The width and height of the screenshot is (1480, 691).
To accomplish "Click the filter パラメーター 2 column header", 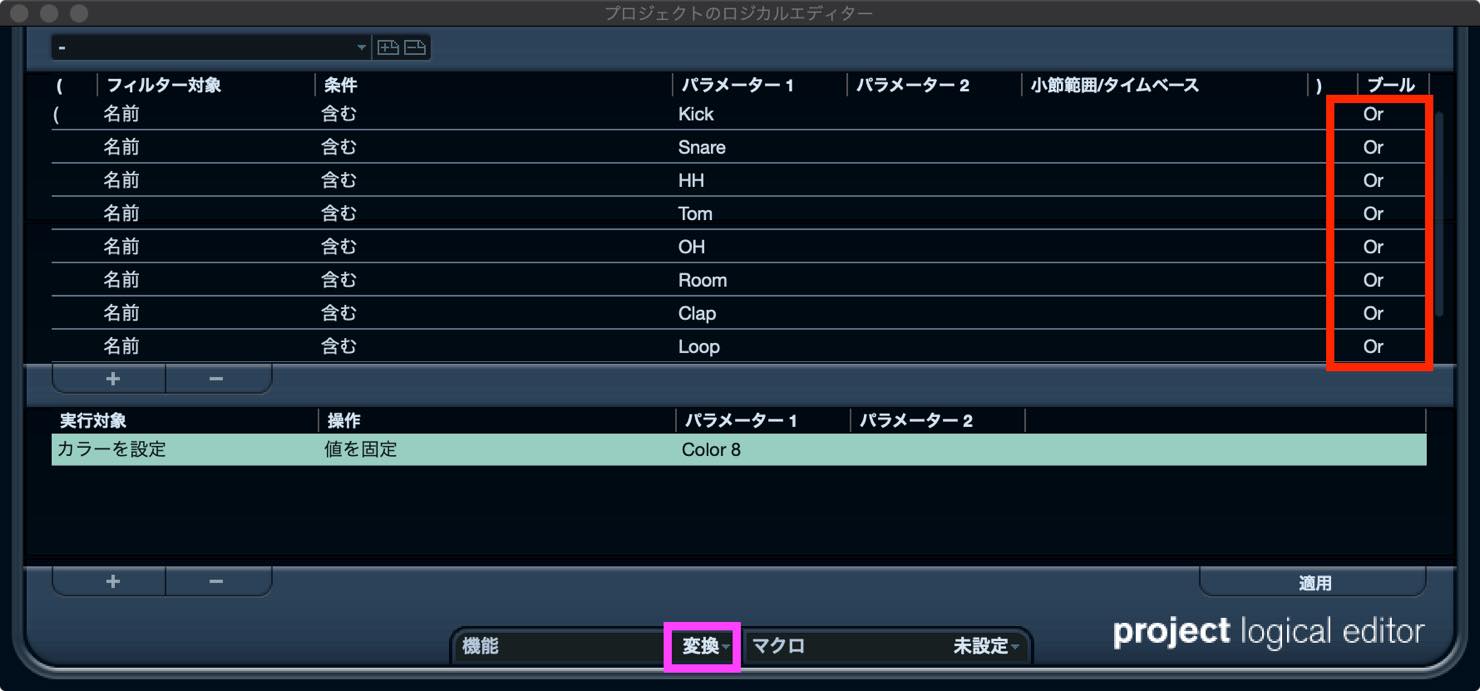I will 912,85.
